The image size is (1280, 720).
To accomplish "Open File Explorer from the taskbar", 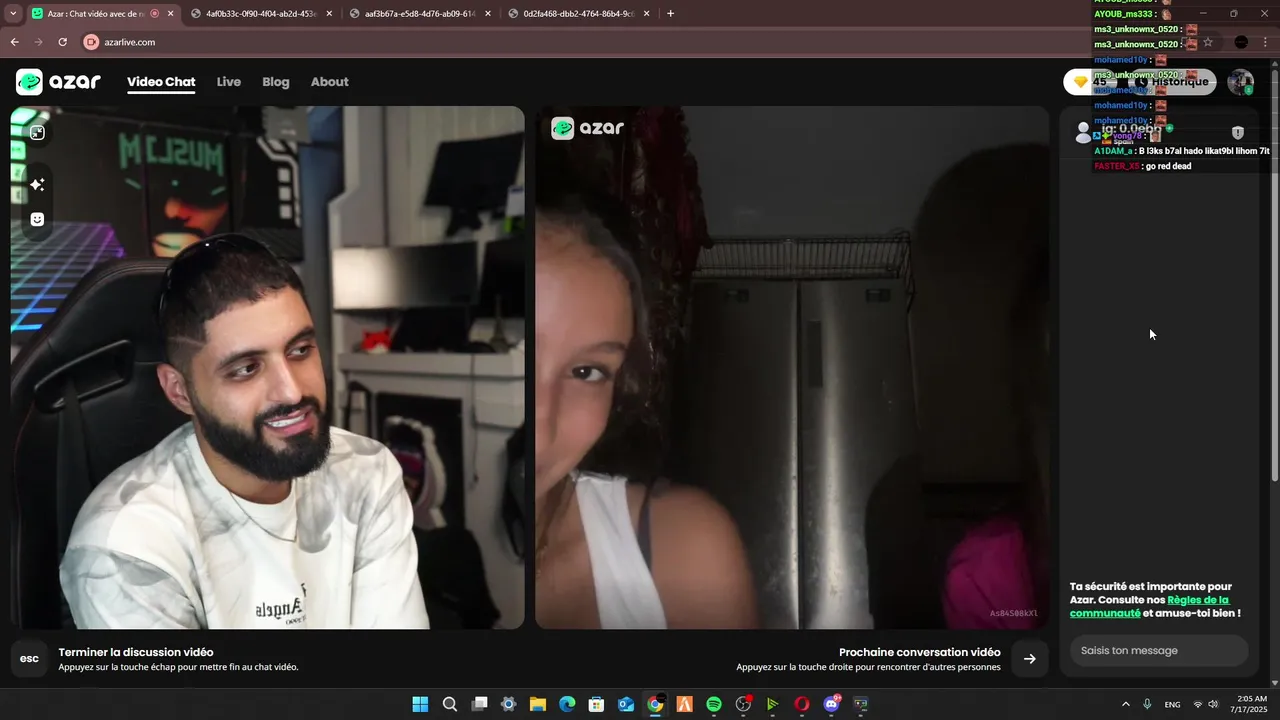I will click(x=537, y=704).
